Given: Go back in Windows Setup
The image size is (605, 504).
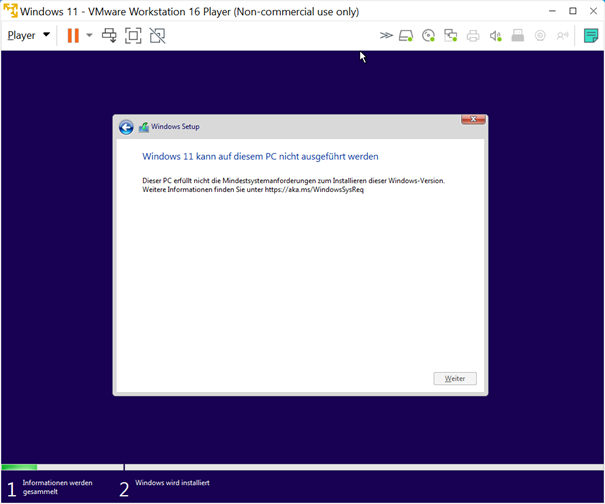Looking at the screenshot, I should coord(126,127).
